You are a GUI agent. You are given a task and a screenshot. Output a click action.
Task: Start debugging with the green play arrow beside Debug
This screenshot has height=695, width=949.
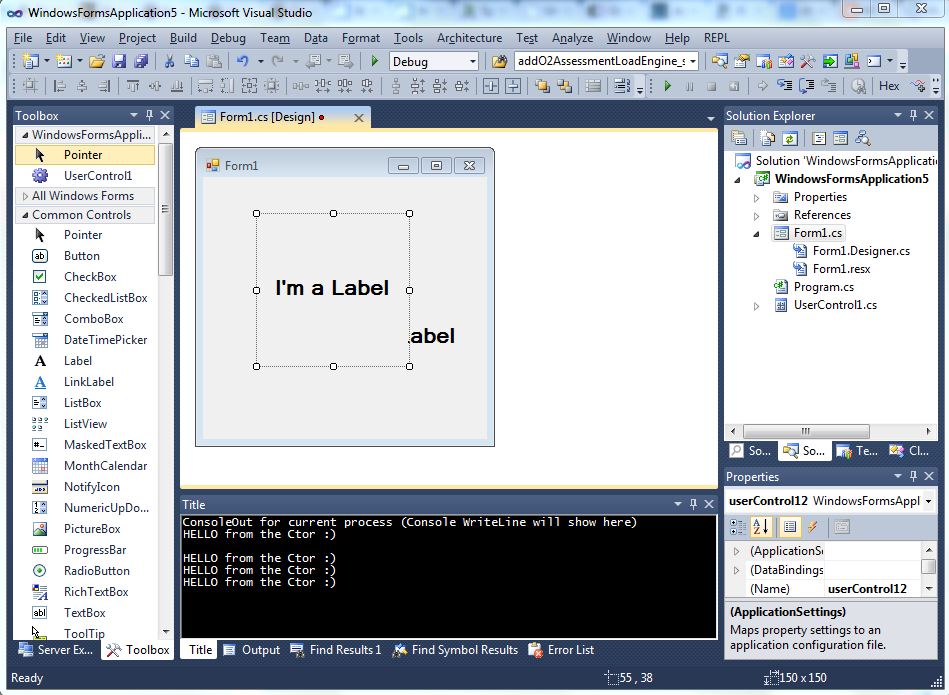375,61
